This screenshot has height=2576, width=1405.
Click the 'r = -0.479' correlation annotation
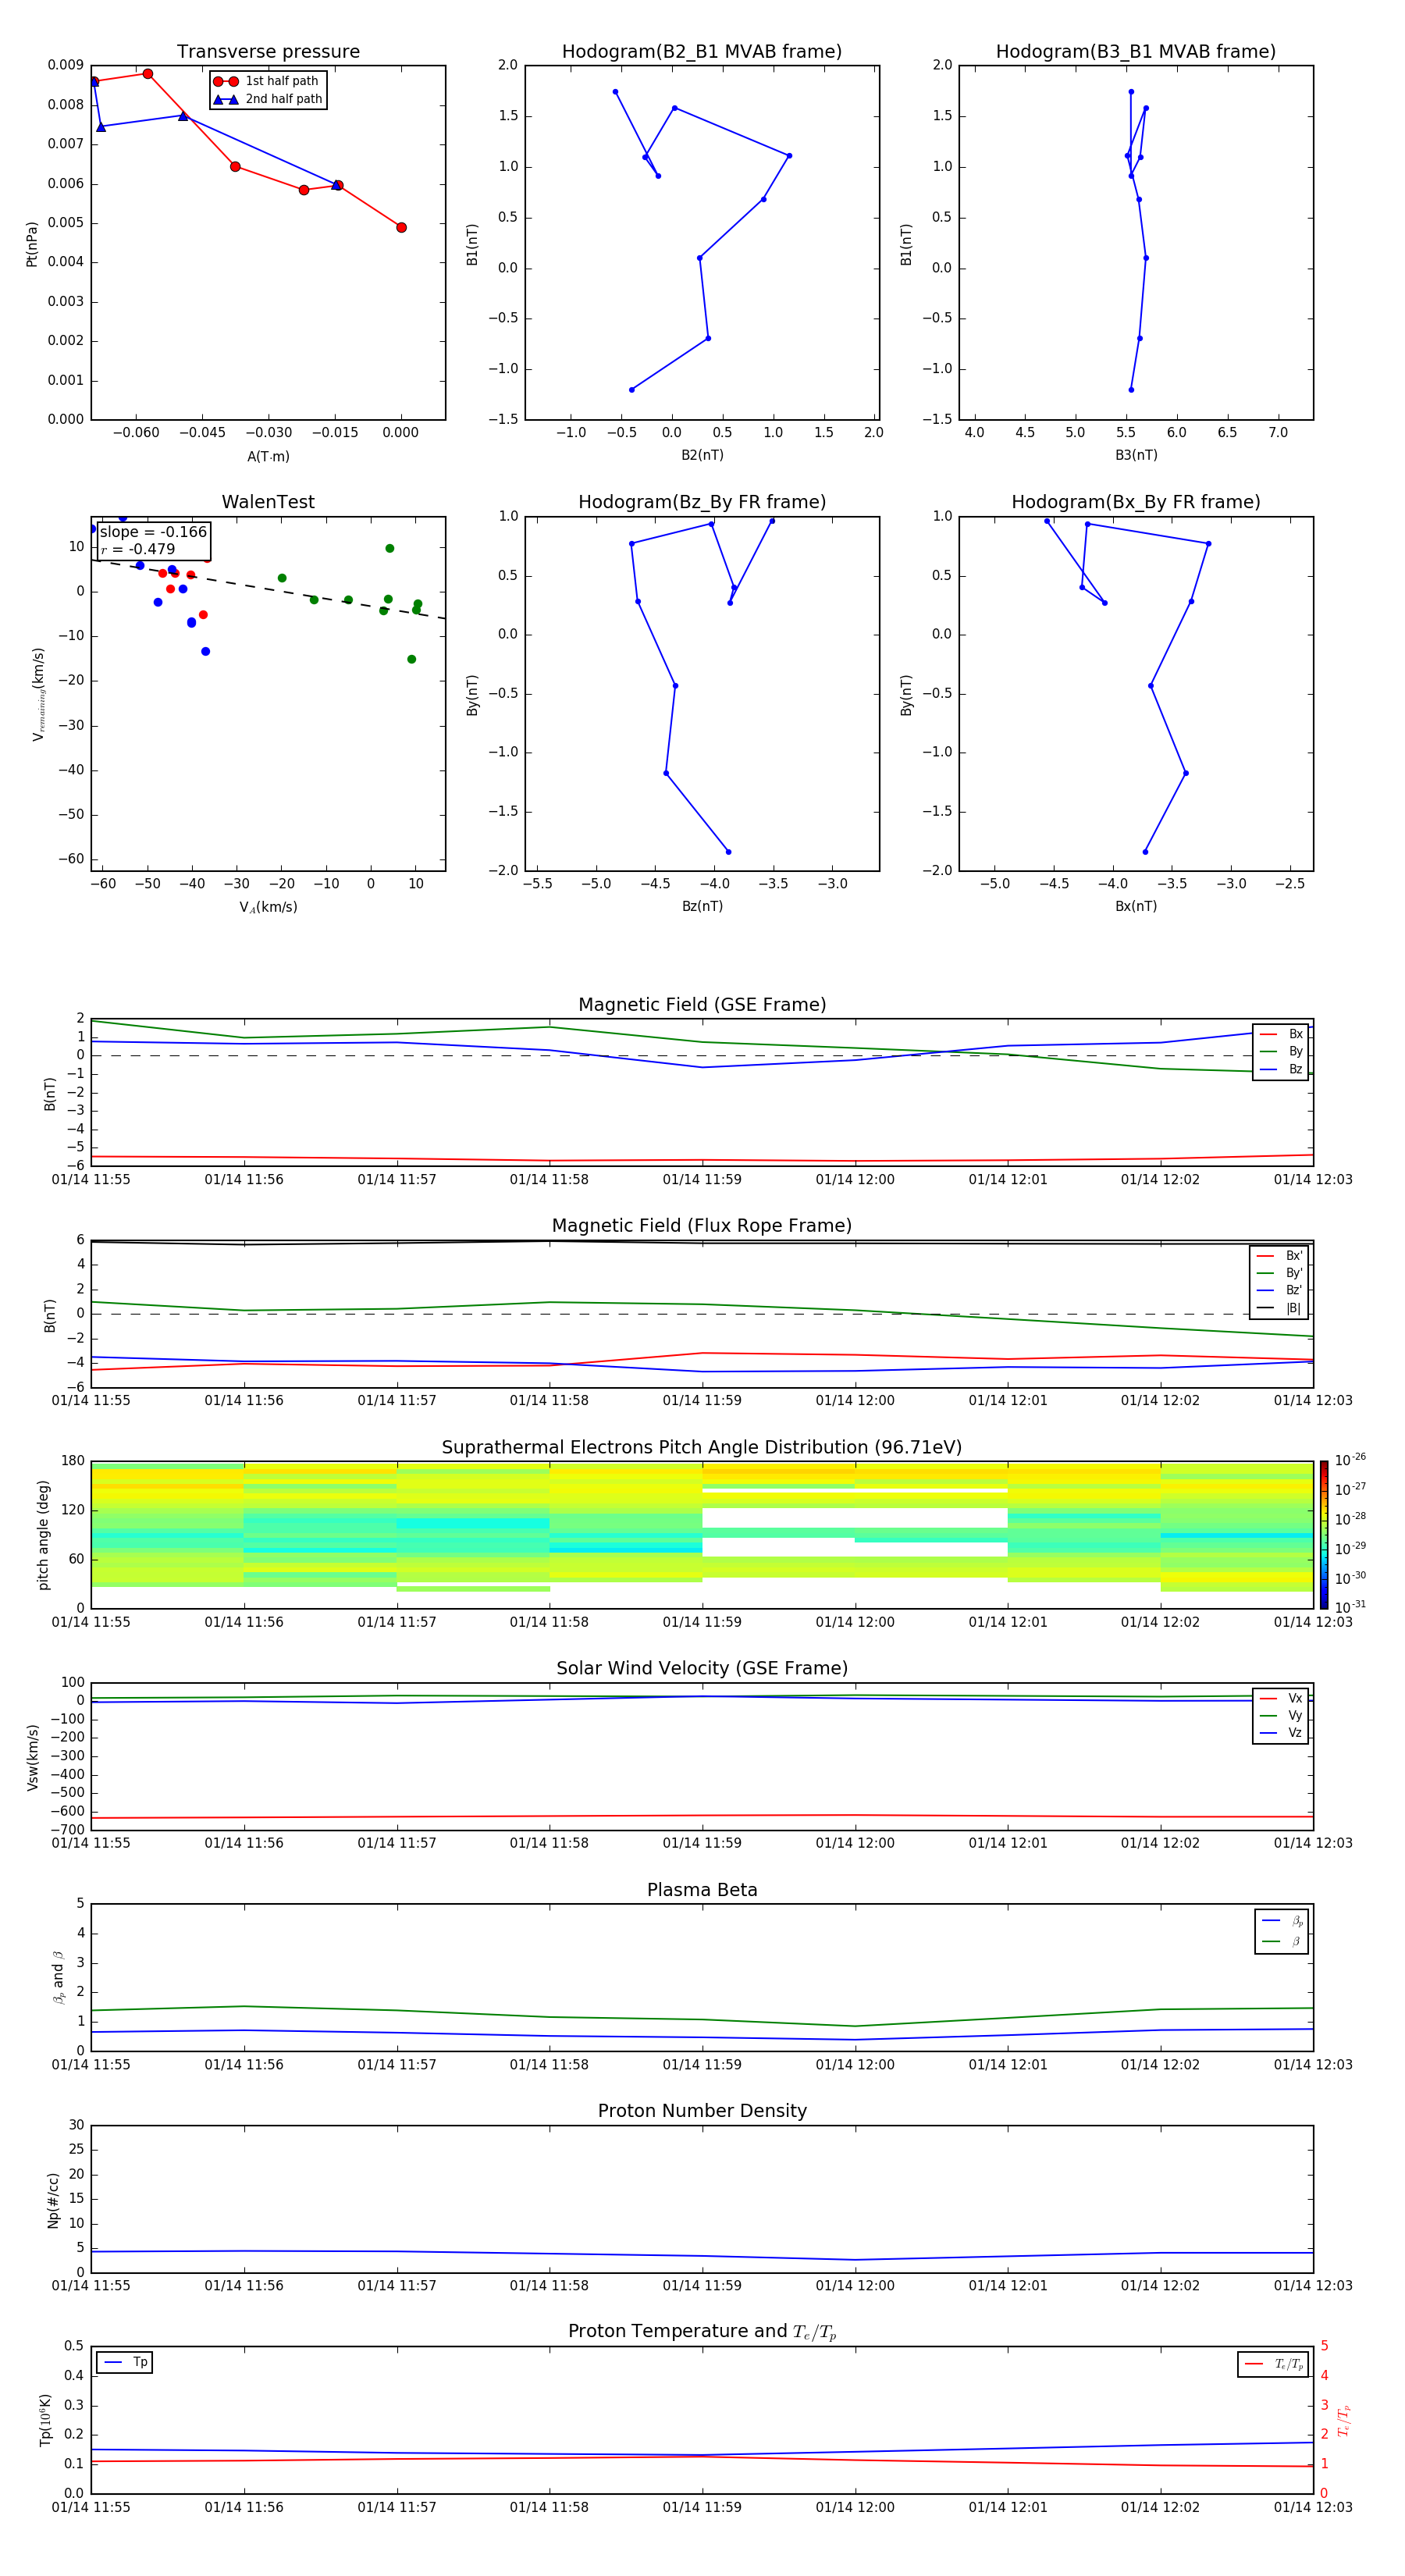coord(138,549)
